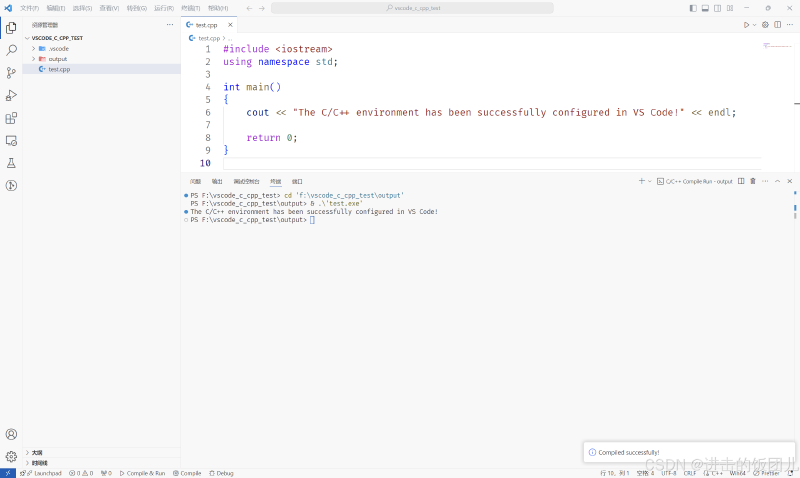Open the Extensions view
The width and height of the screenshot is (800, 478).
(11, 118)
